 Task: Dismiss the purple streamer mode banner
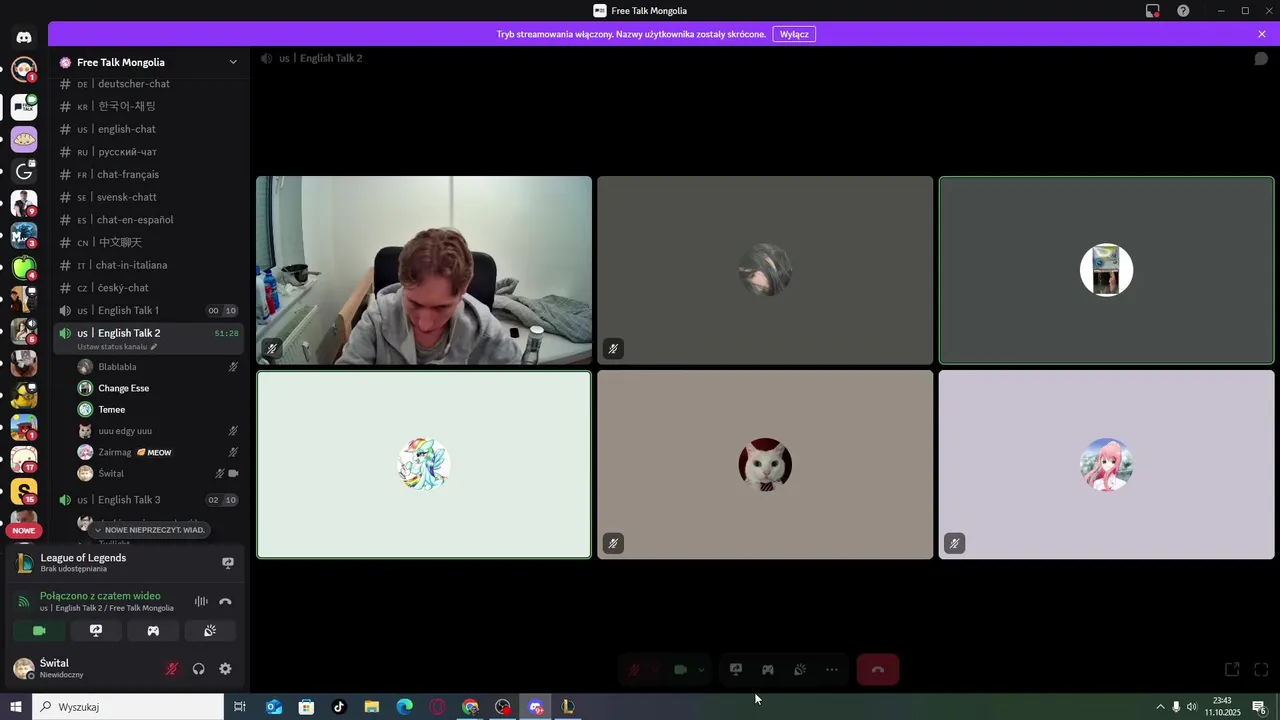click(1262, 34)
